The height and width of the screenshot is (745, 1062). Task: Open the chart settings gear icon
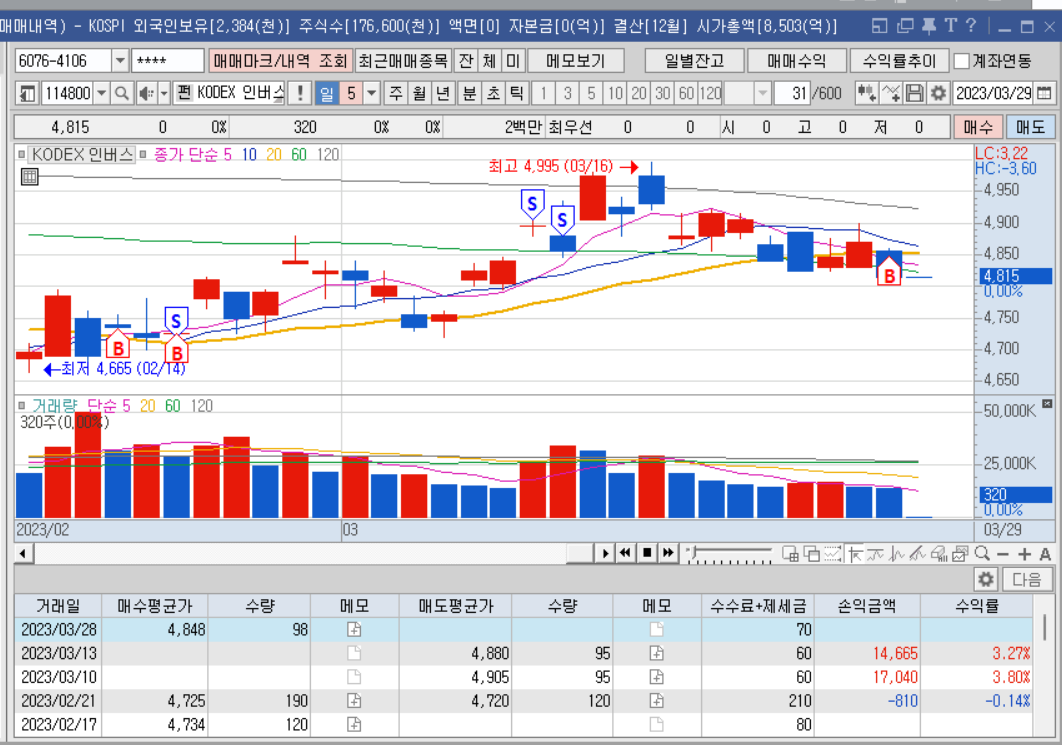[x=938, y=92]
